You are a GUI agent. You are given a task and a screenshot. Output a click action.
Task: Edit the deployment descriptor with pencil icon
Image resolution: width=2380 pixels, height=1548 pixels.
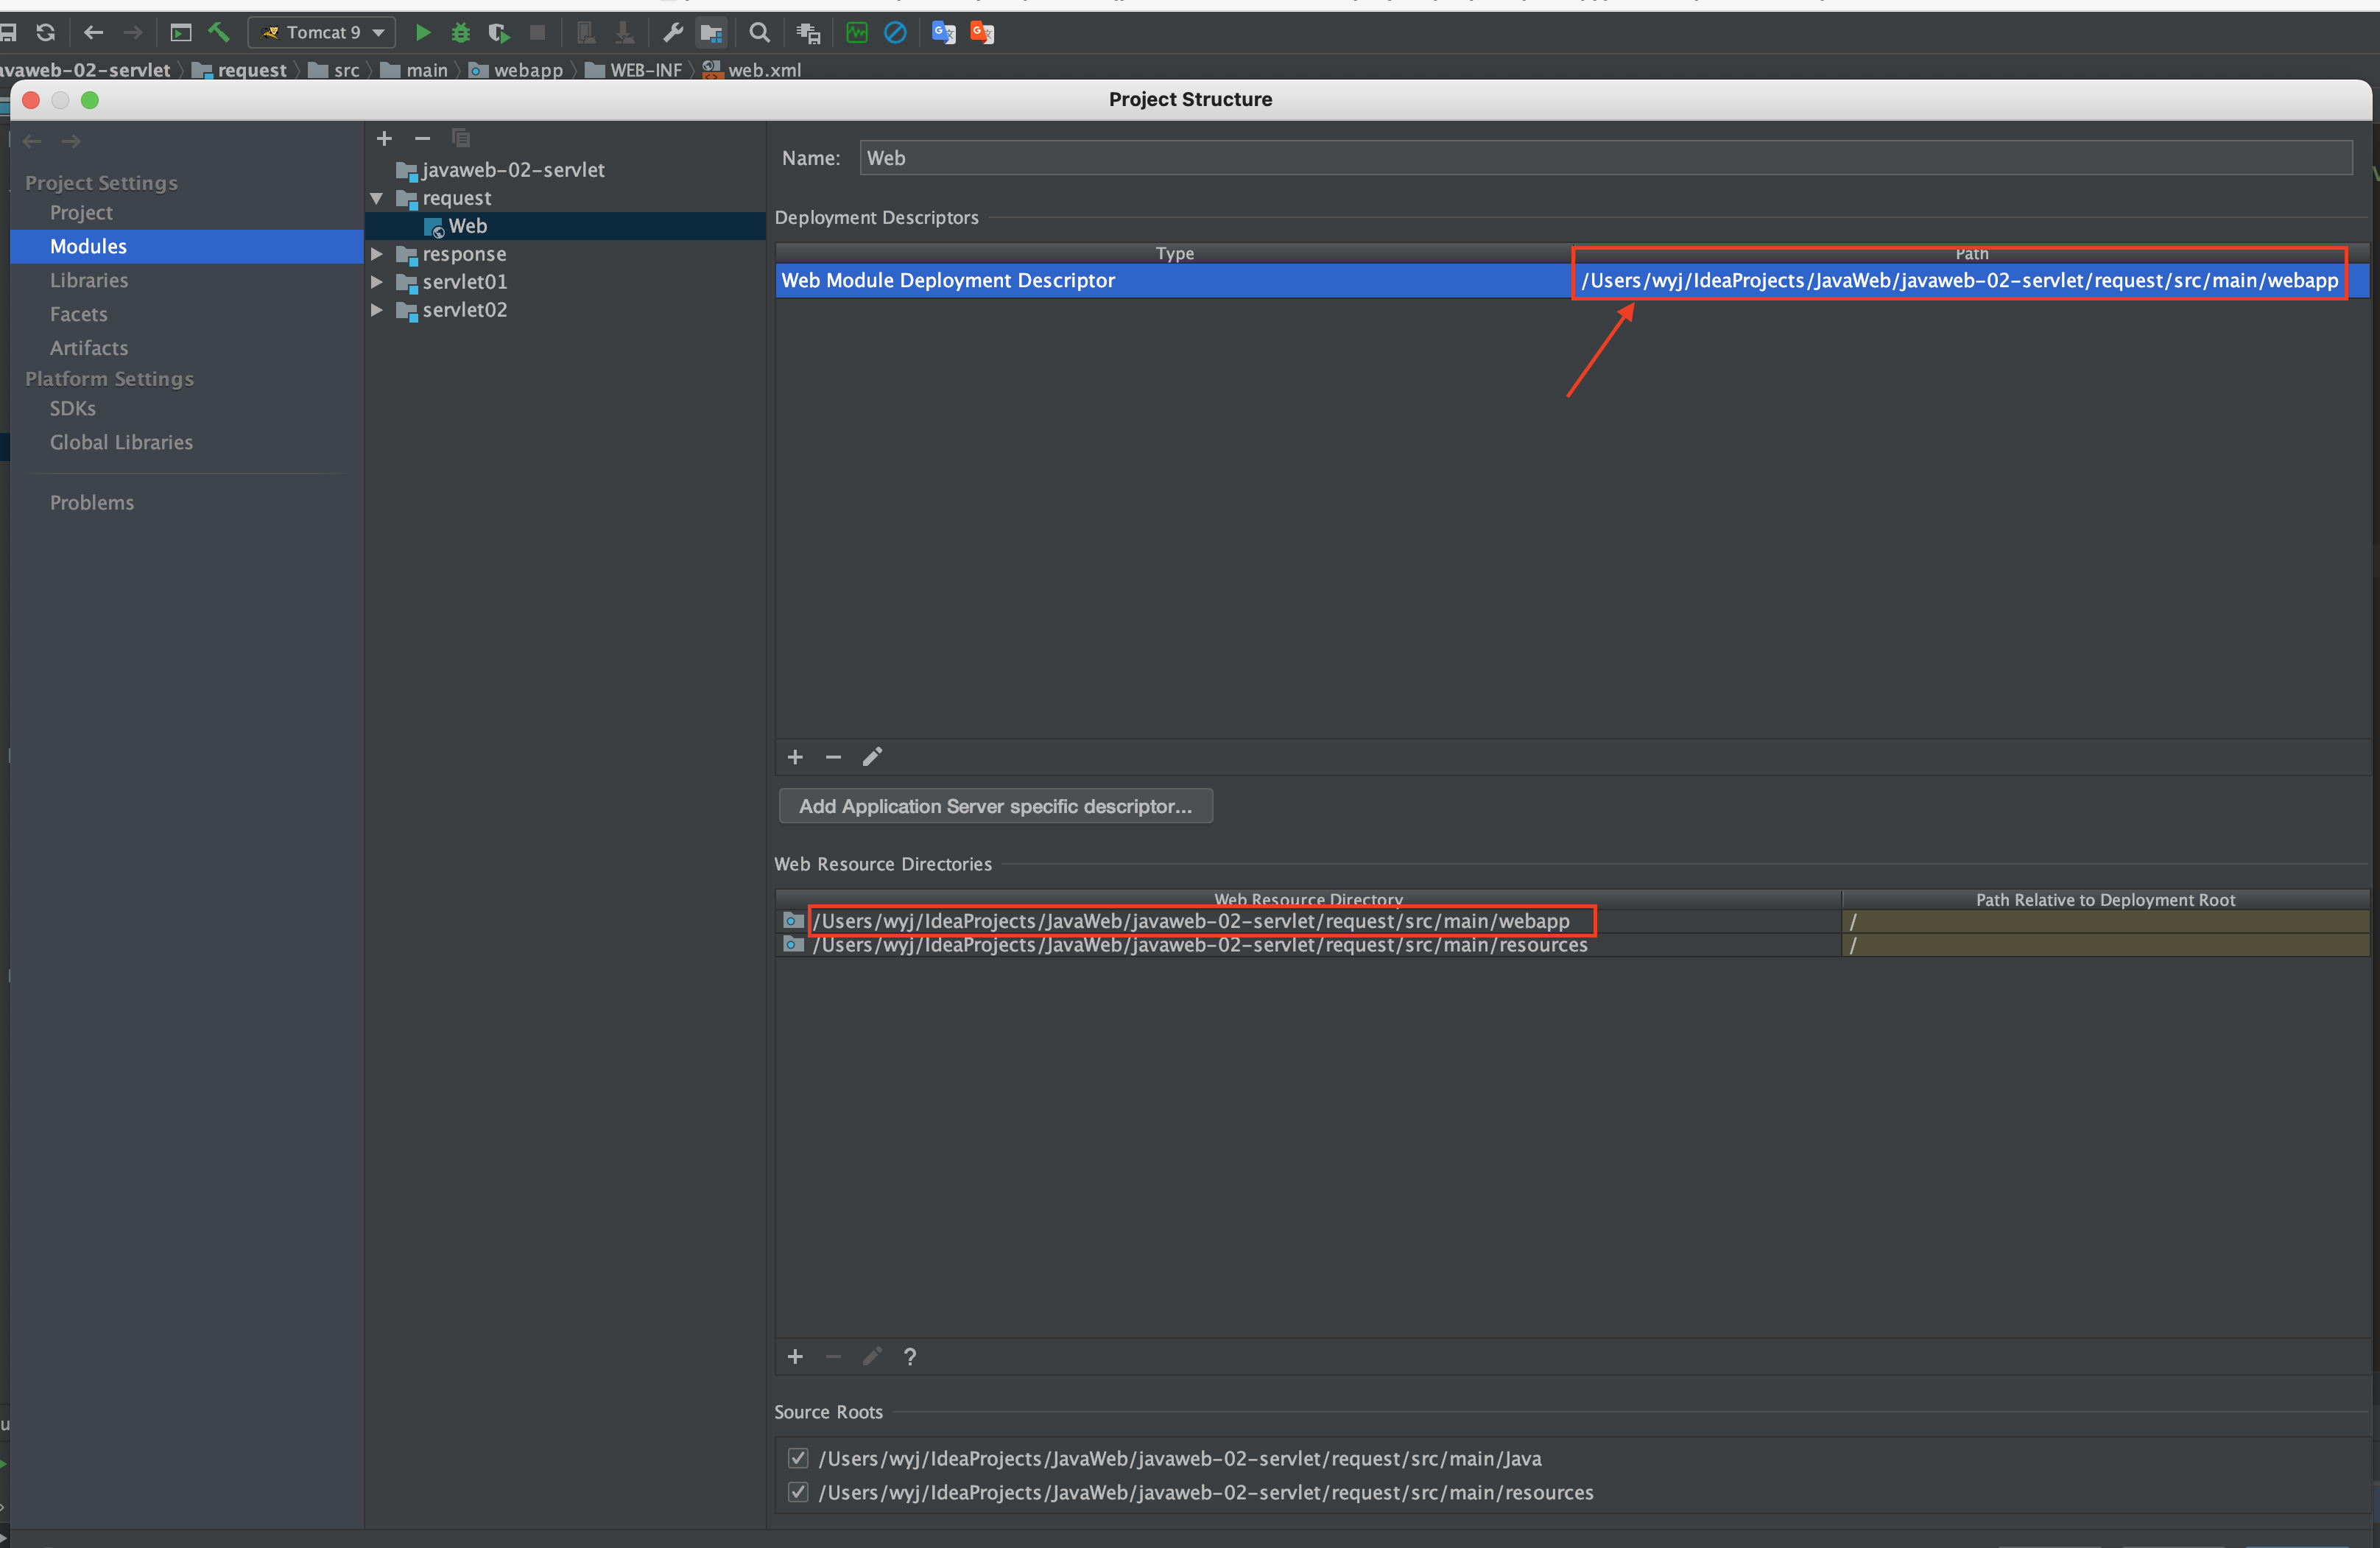[x=872, y=757]
